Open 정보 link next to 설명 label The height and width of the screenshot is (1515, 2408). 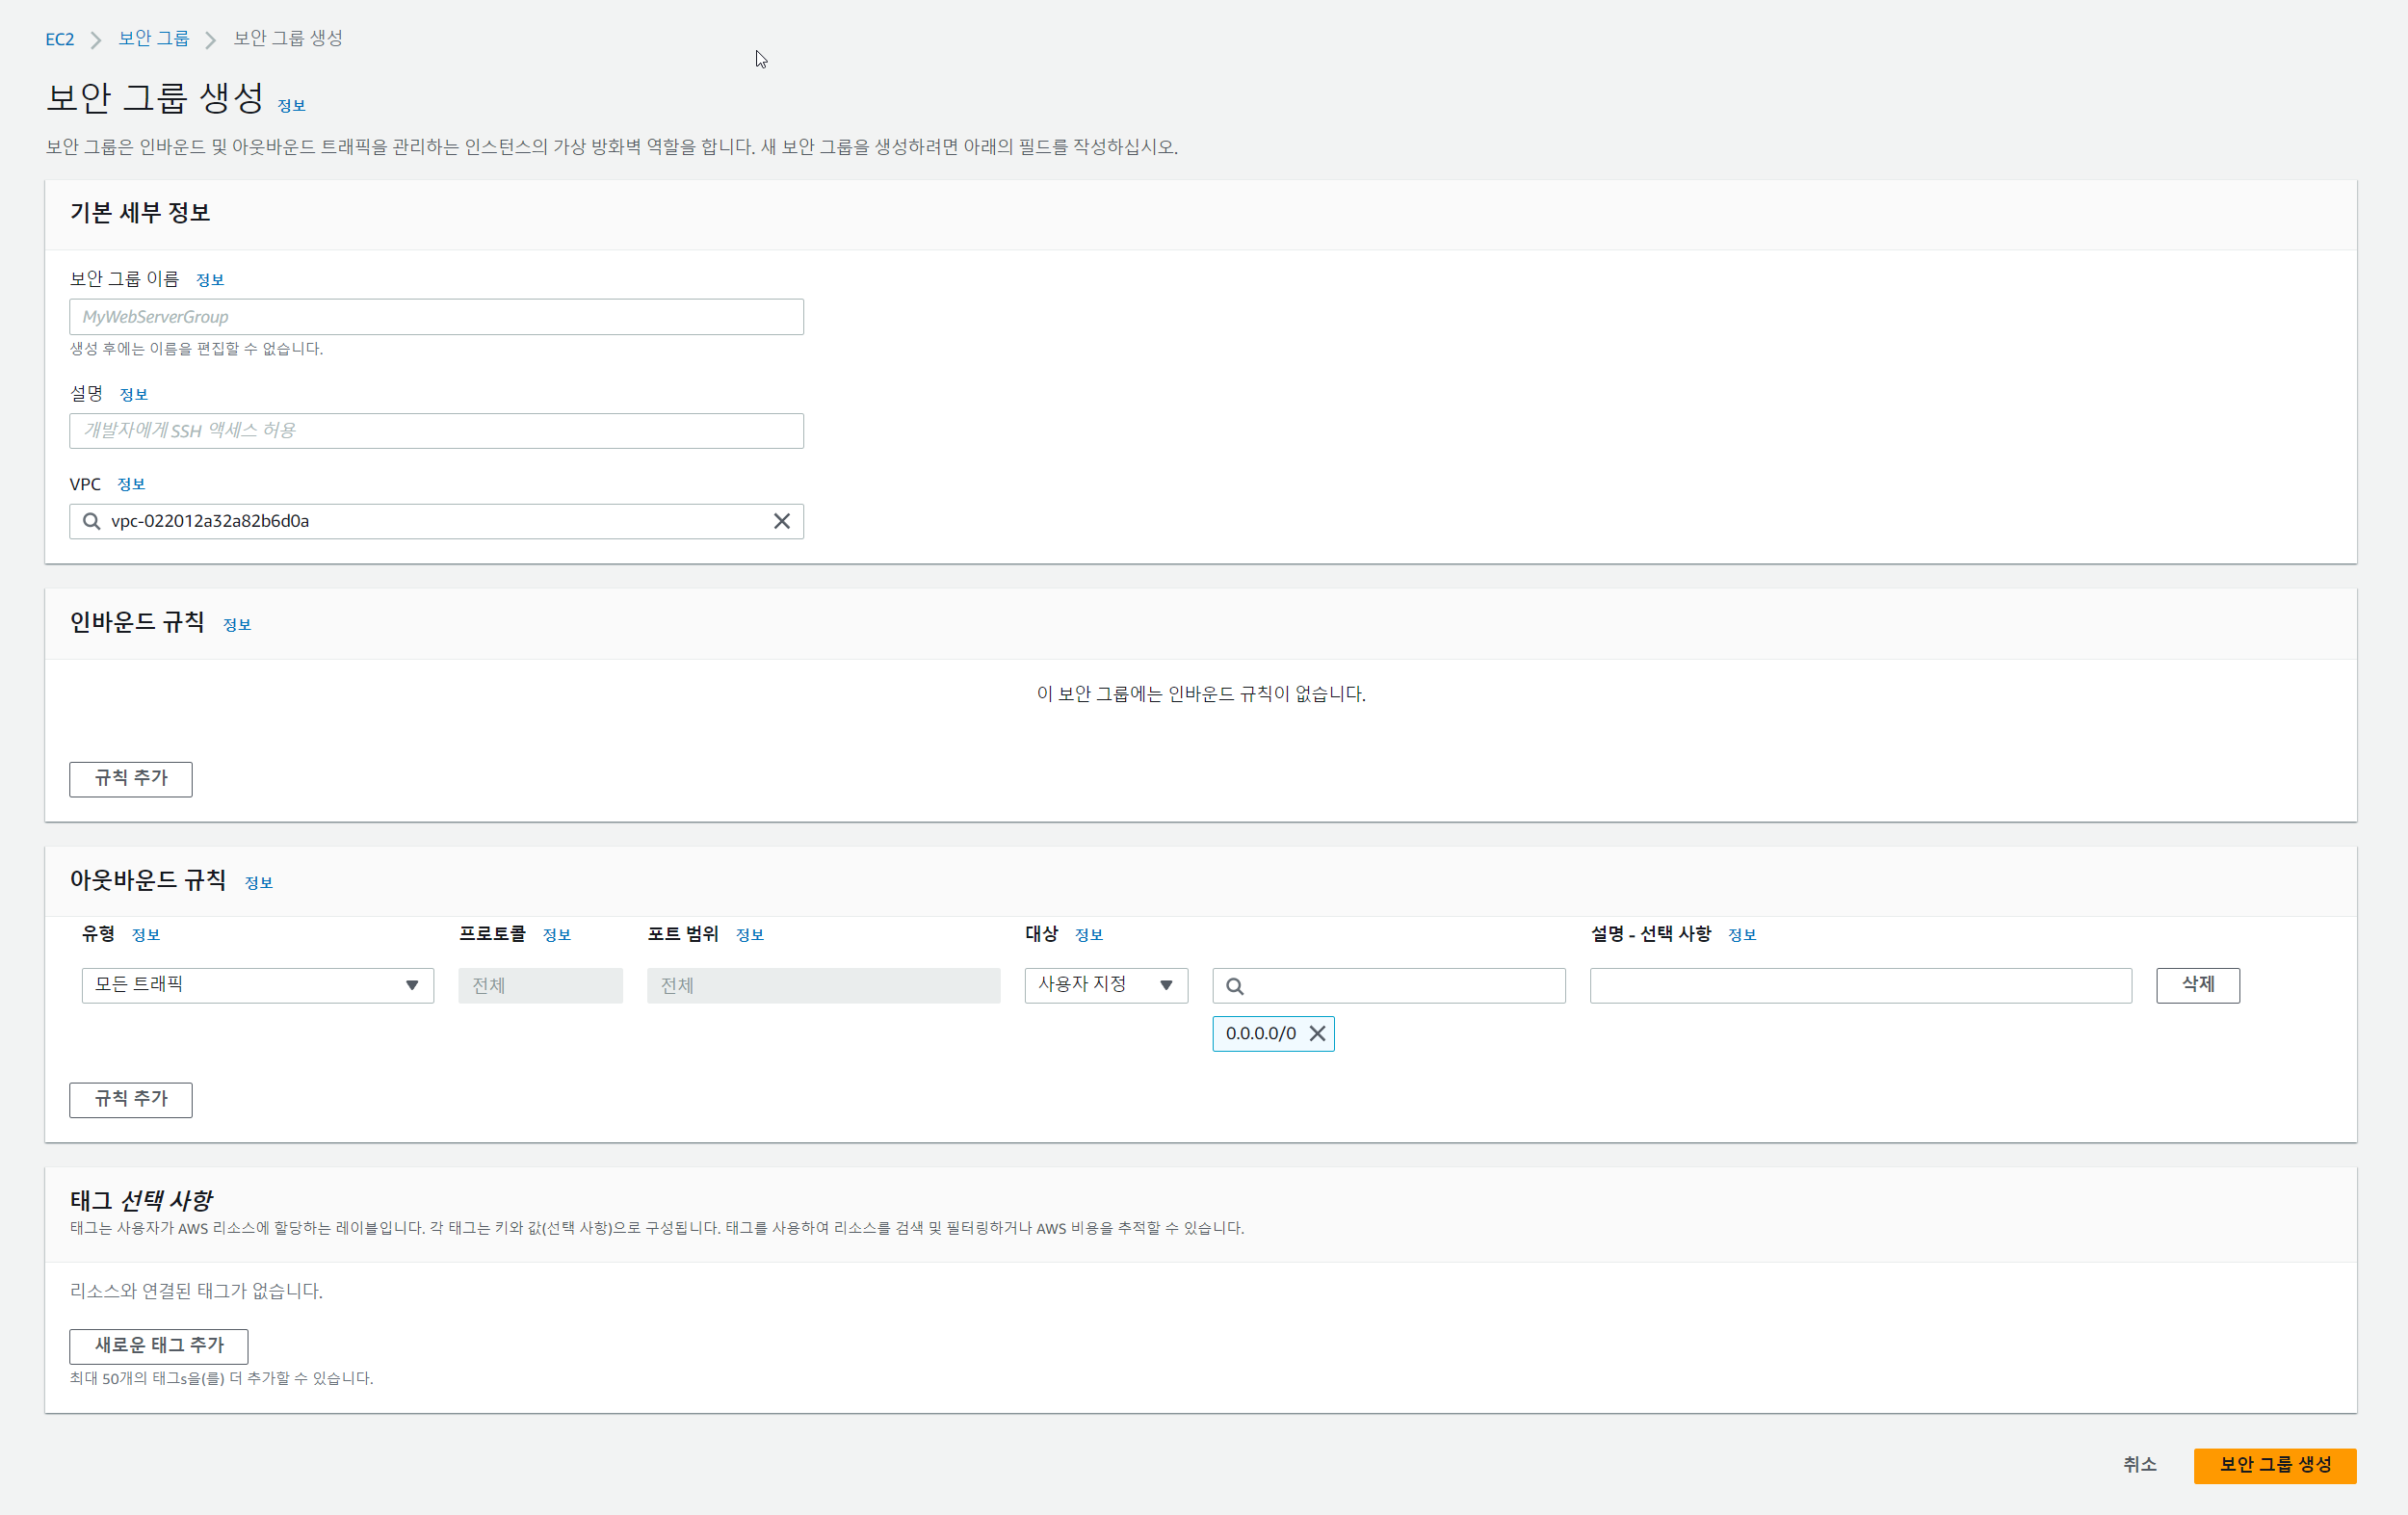click(134, 395)
